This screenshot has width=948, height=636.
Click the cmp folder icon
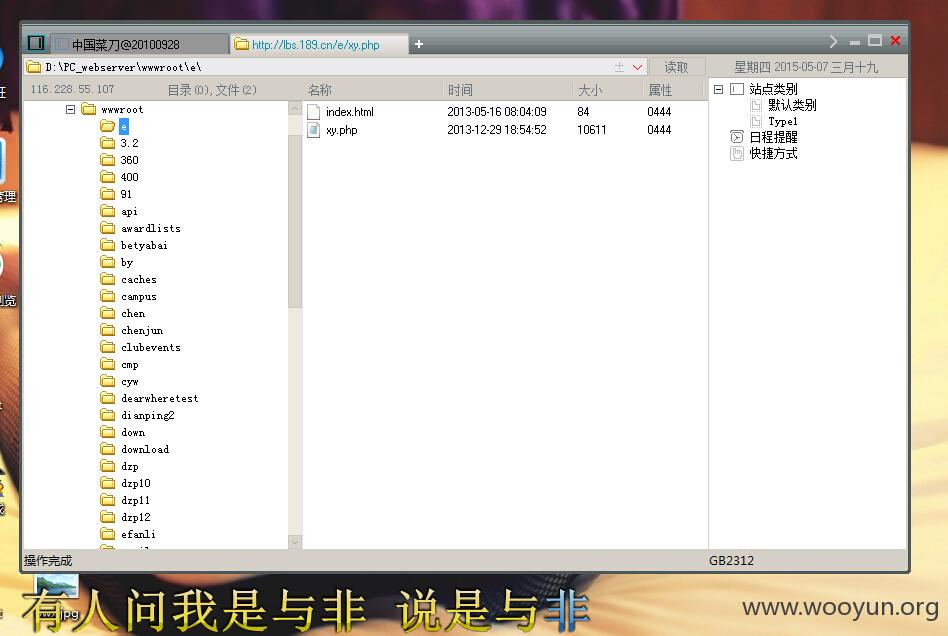point(108,364)
